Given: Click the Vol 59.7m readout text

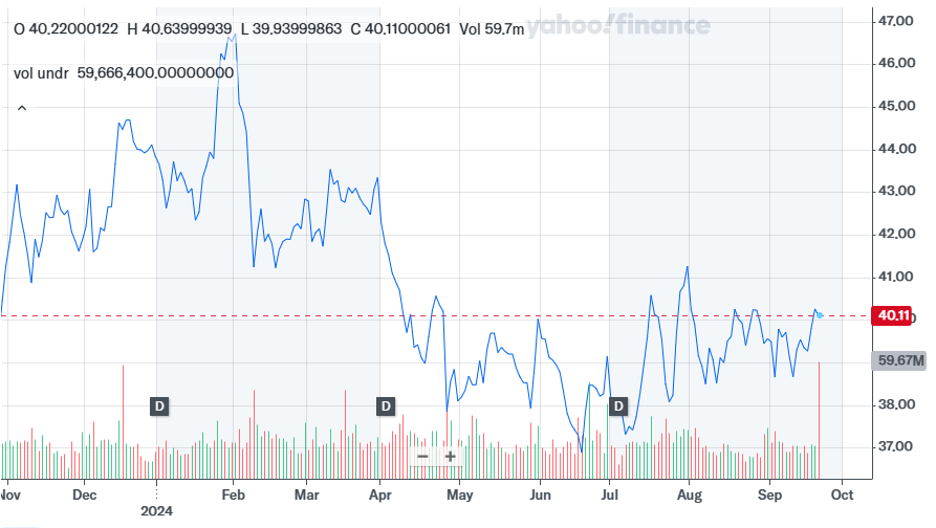Looking at the screenshot, I should [x=491, y=30].
